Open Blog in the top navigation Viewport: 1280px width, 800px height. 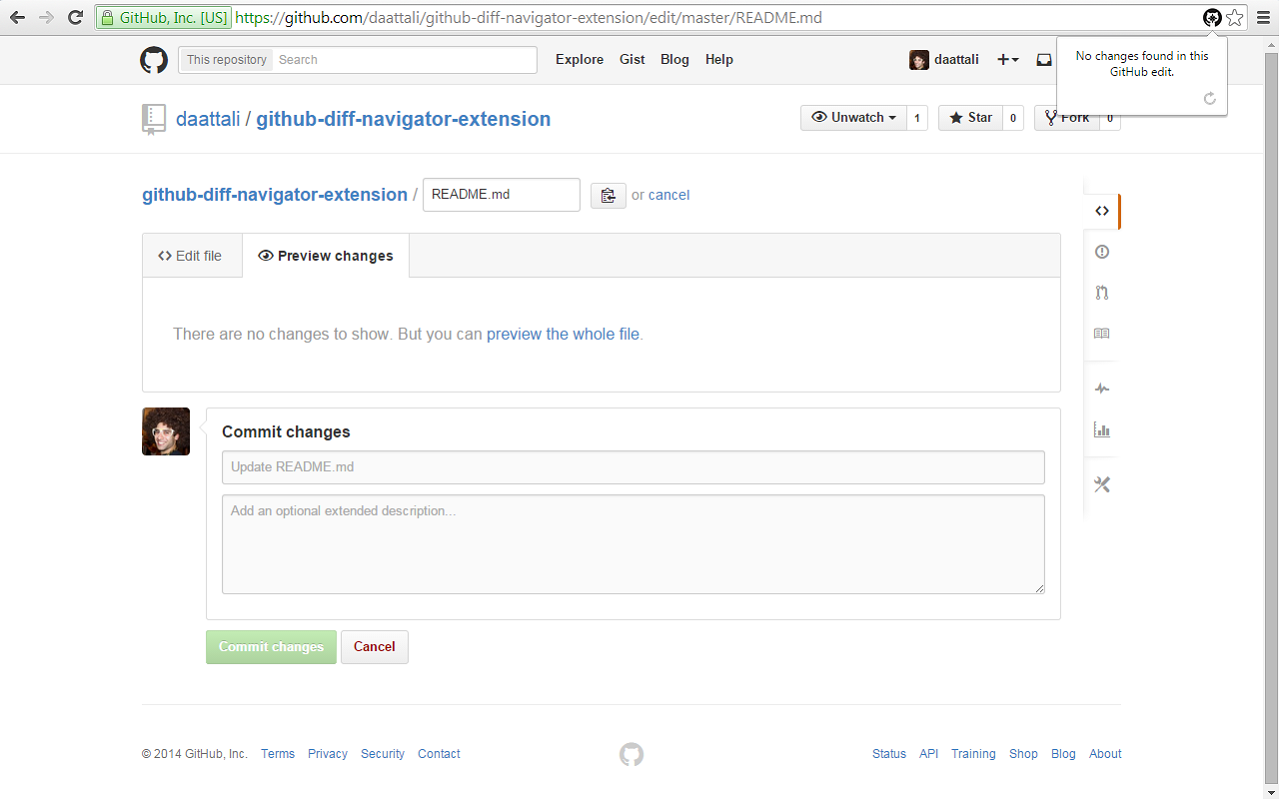click(x=675, y=60)
